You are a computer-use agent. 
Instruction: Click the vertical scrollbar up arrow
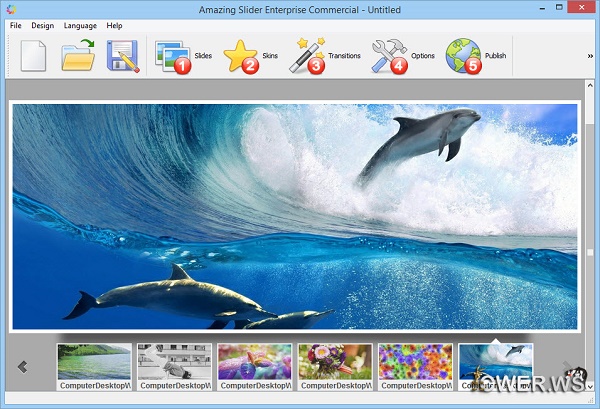[x=590, y=85]
